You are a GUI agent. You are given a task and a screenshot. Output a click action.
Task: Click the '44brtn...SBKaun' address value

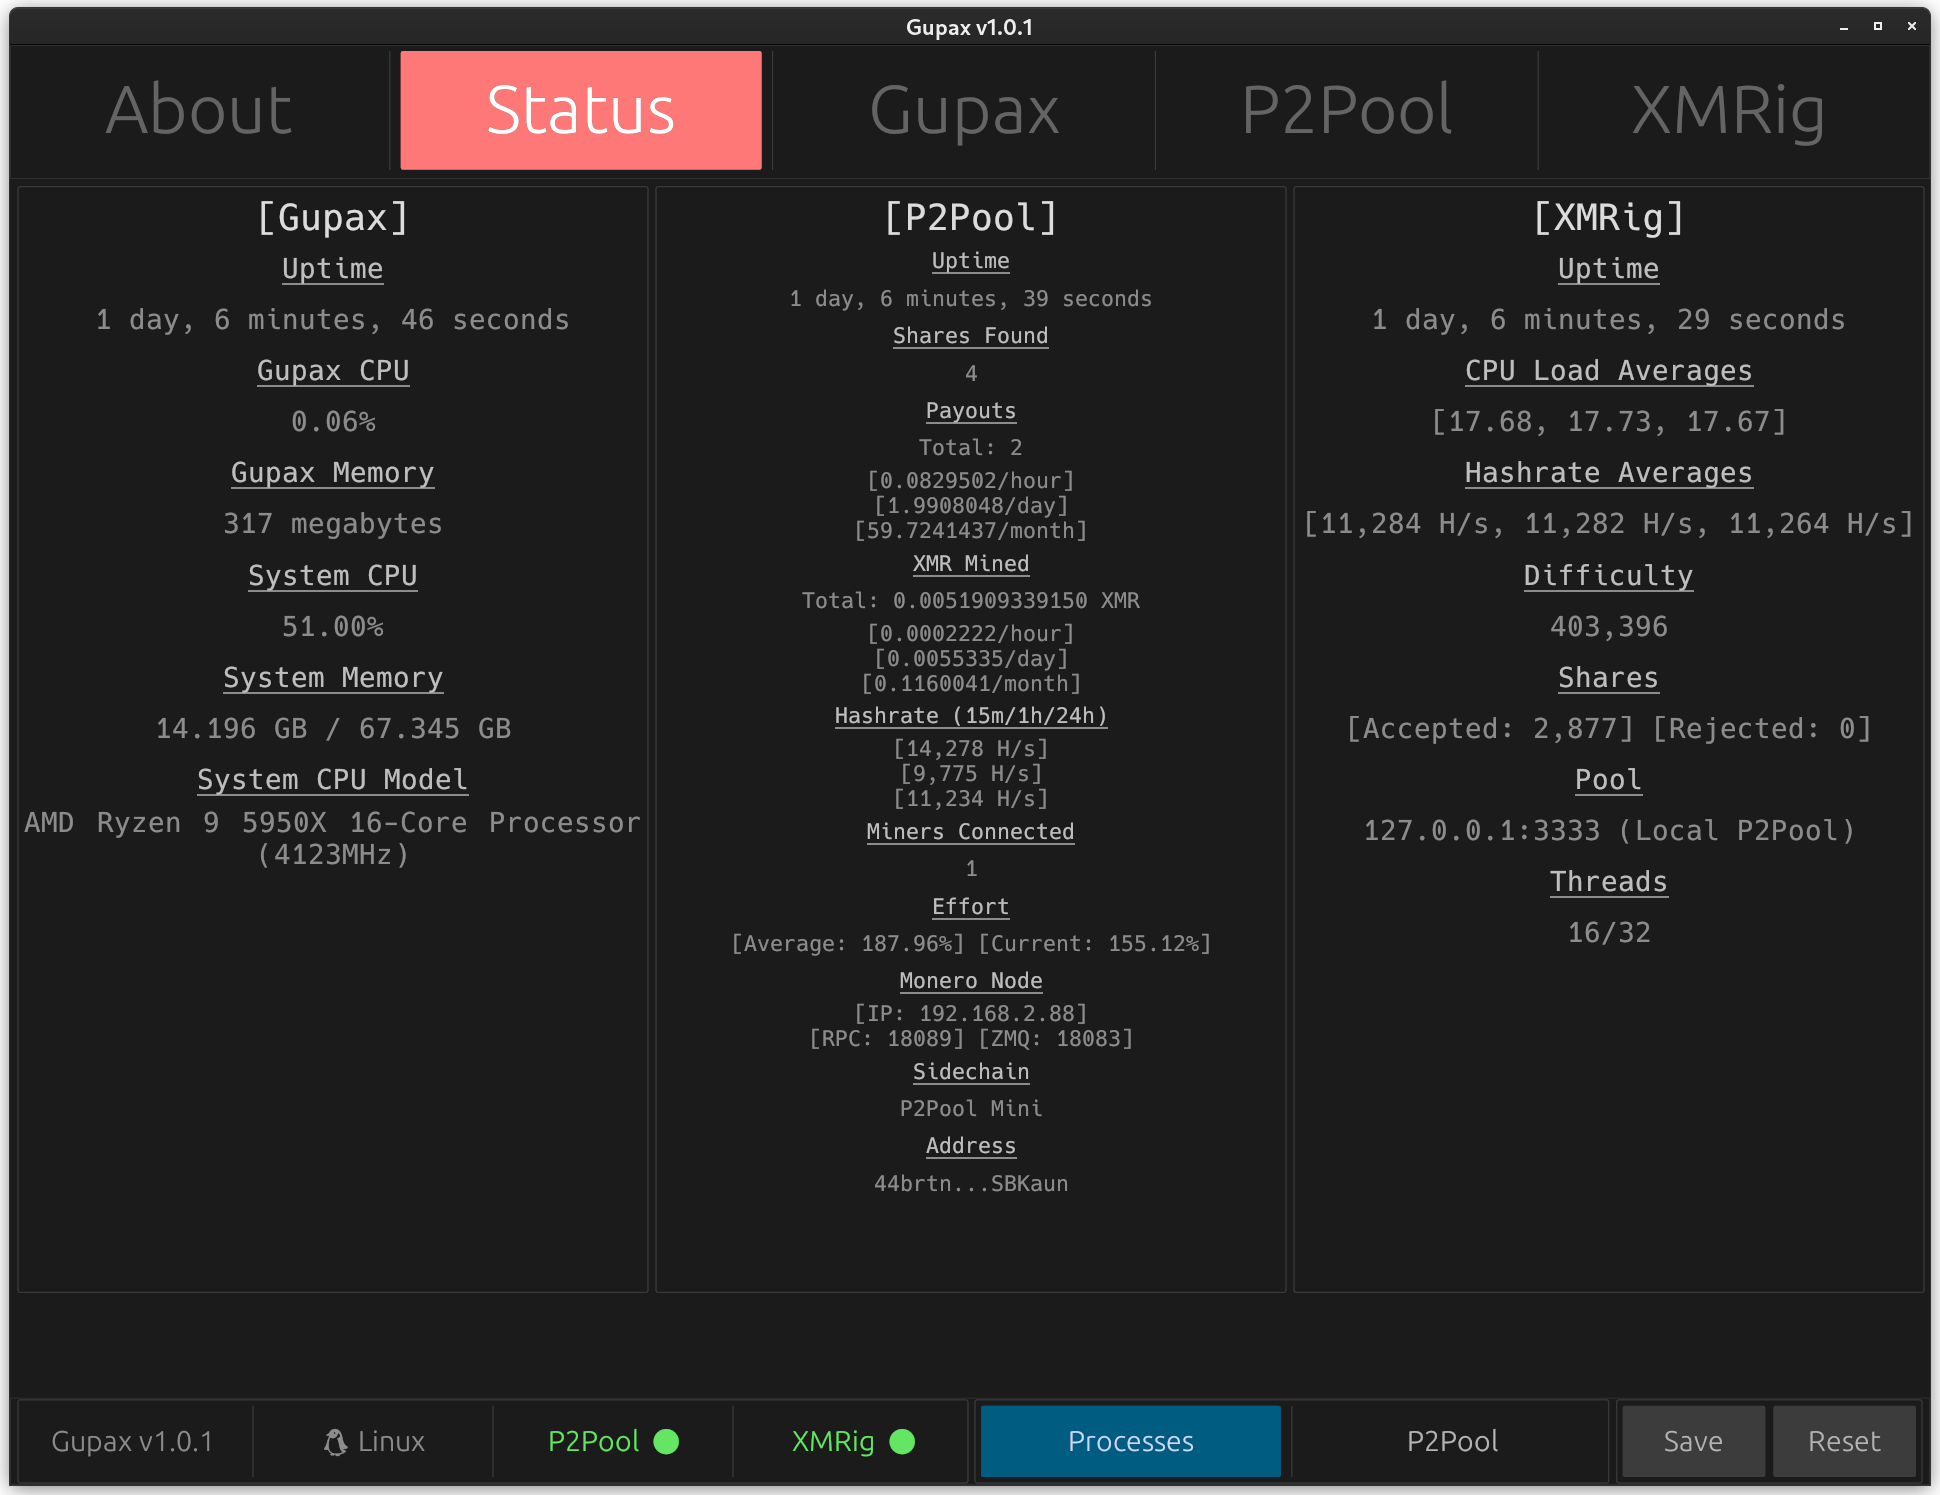(x=971, y=1183)
